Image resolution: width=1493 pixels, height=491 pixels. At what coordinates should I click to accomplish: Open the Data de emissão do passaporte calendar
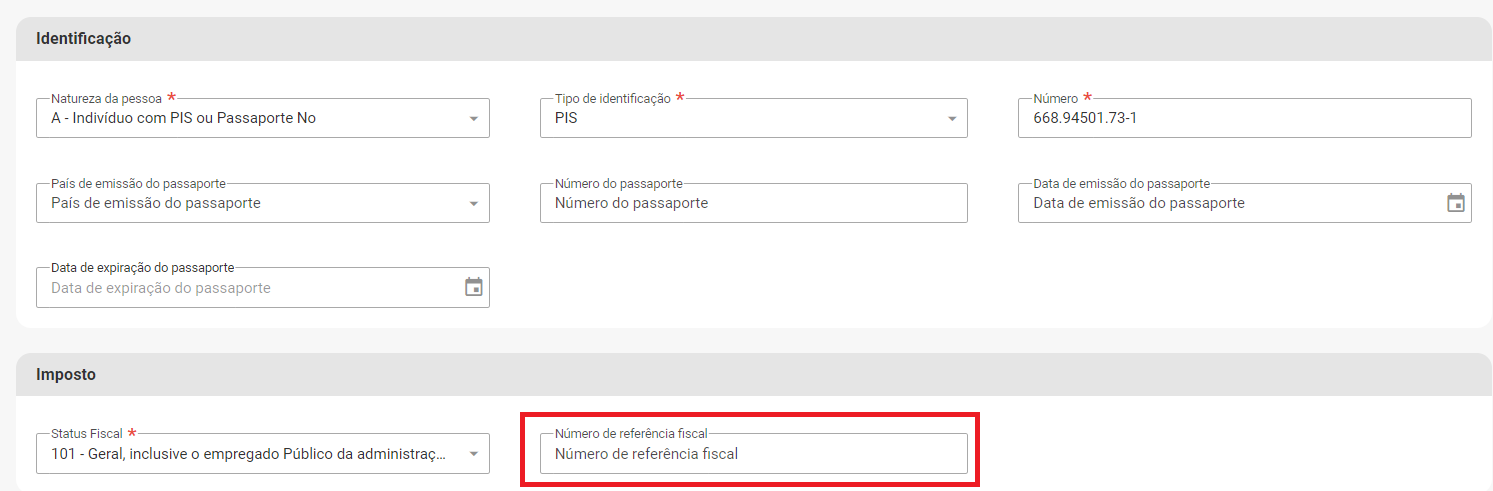point(1455,203)
